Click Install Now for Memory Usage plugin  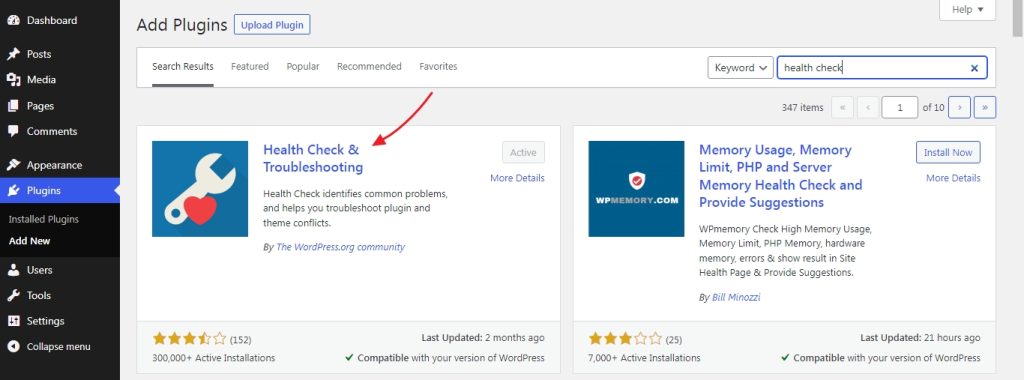948,152
